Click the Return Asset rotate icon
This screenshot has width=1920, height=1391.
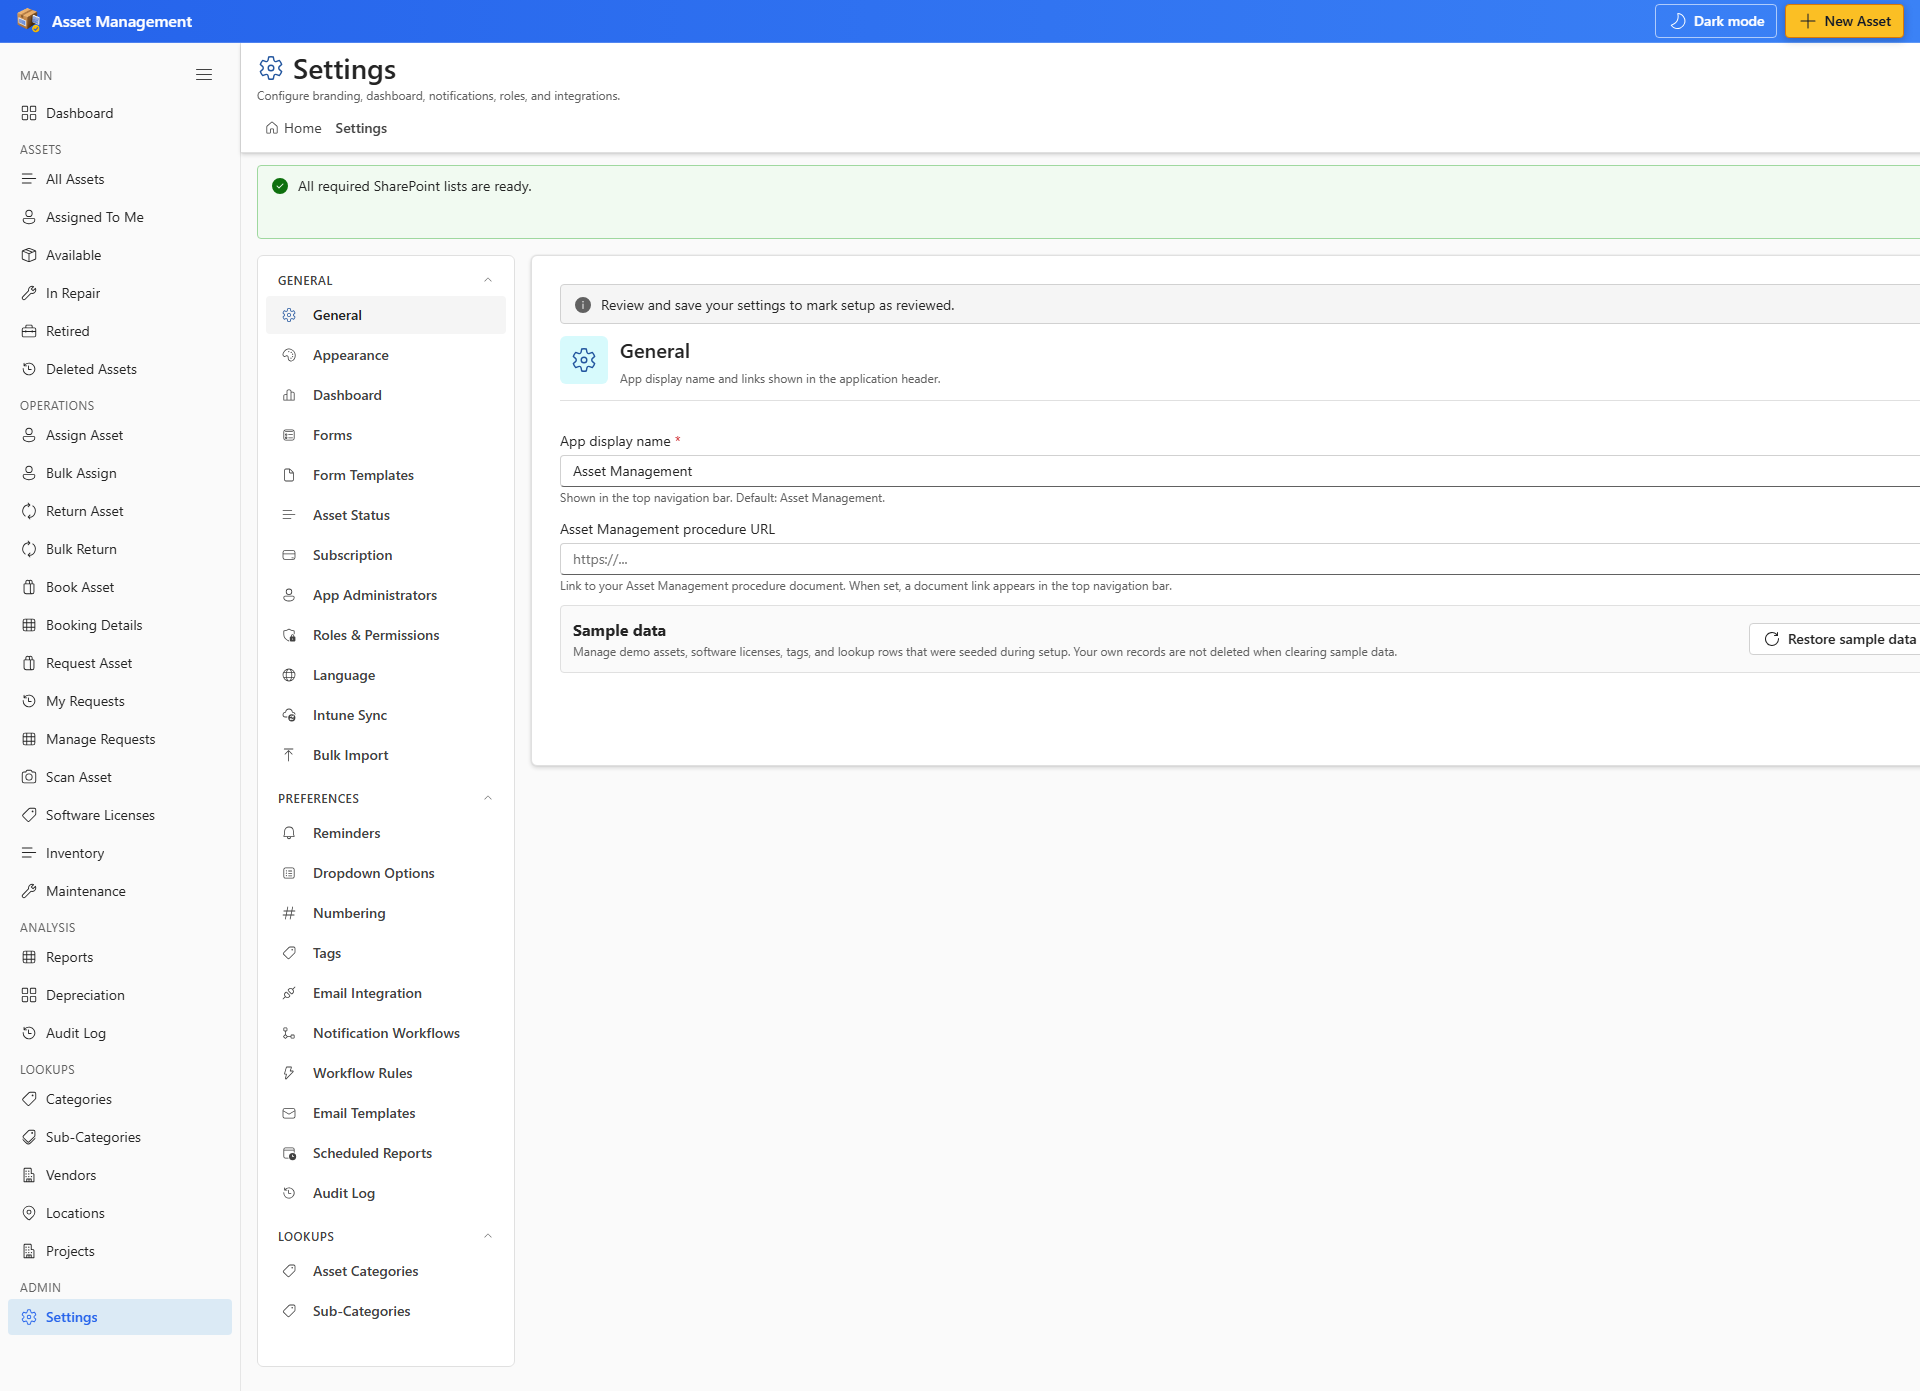click(29, 511)
